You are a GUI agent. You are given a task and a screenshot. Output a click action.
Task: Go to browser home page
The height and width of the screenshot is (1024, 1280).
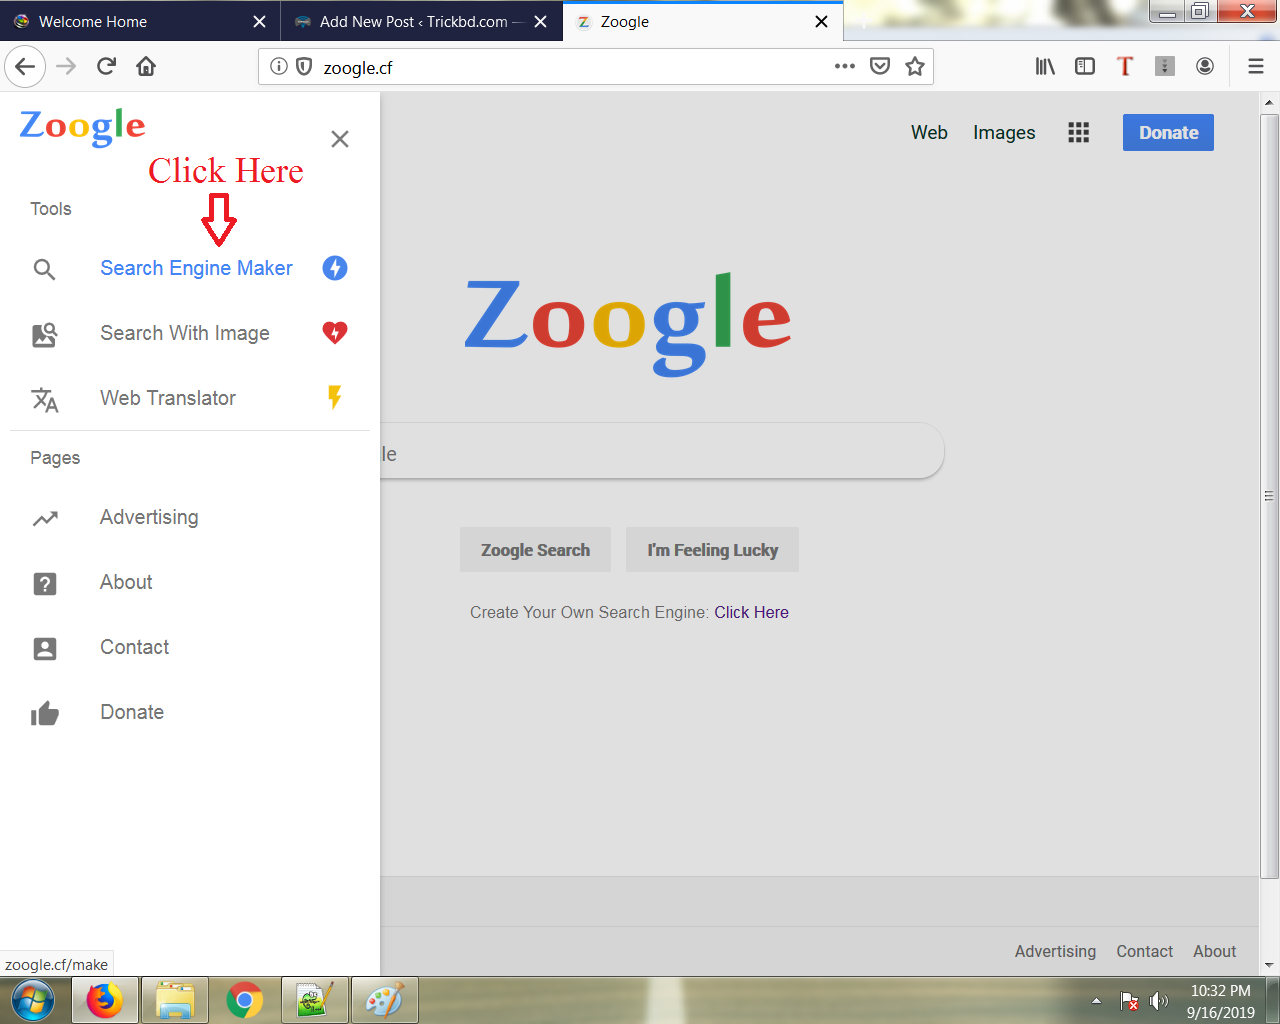click(146, 67)
